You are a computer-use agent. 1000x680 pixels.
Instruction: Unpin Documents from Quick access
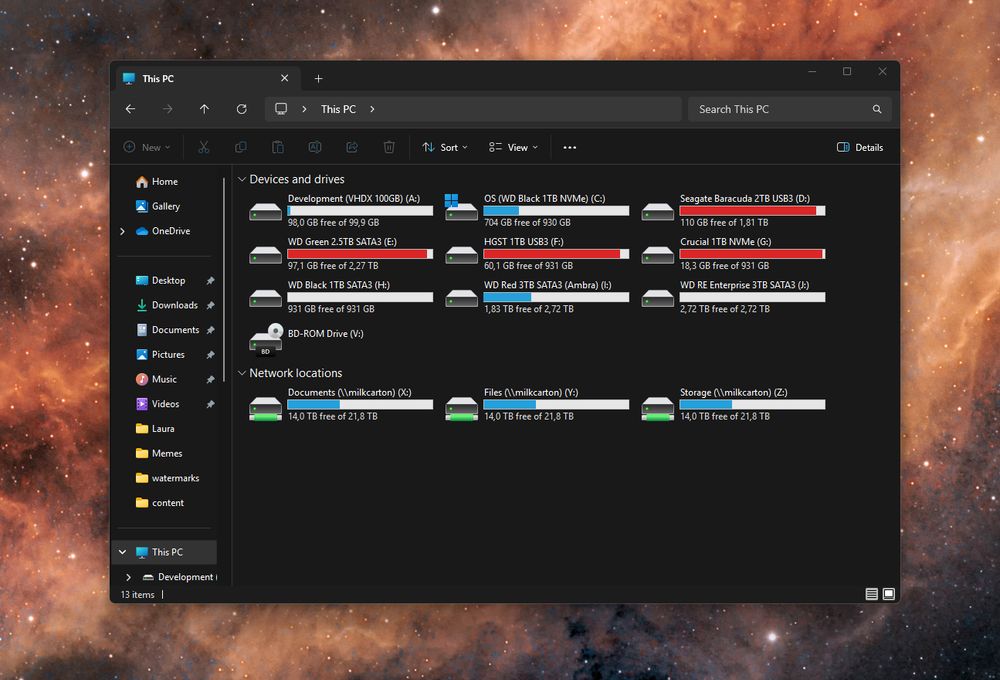(x=210, y=330)
